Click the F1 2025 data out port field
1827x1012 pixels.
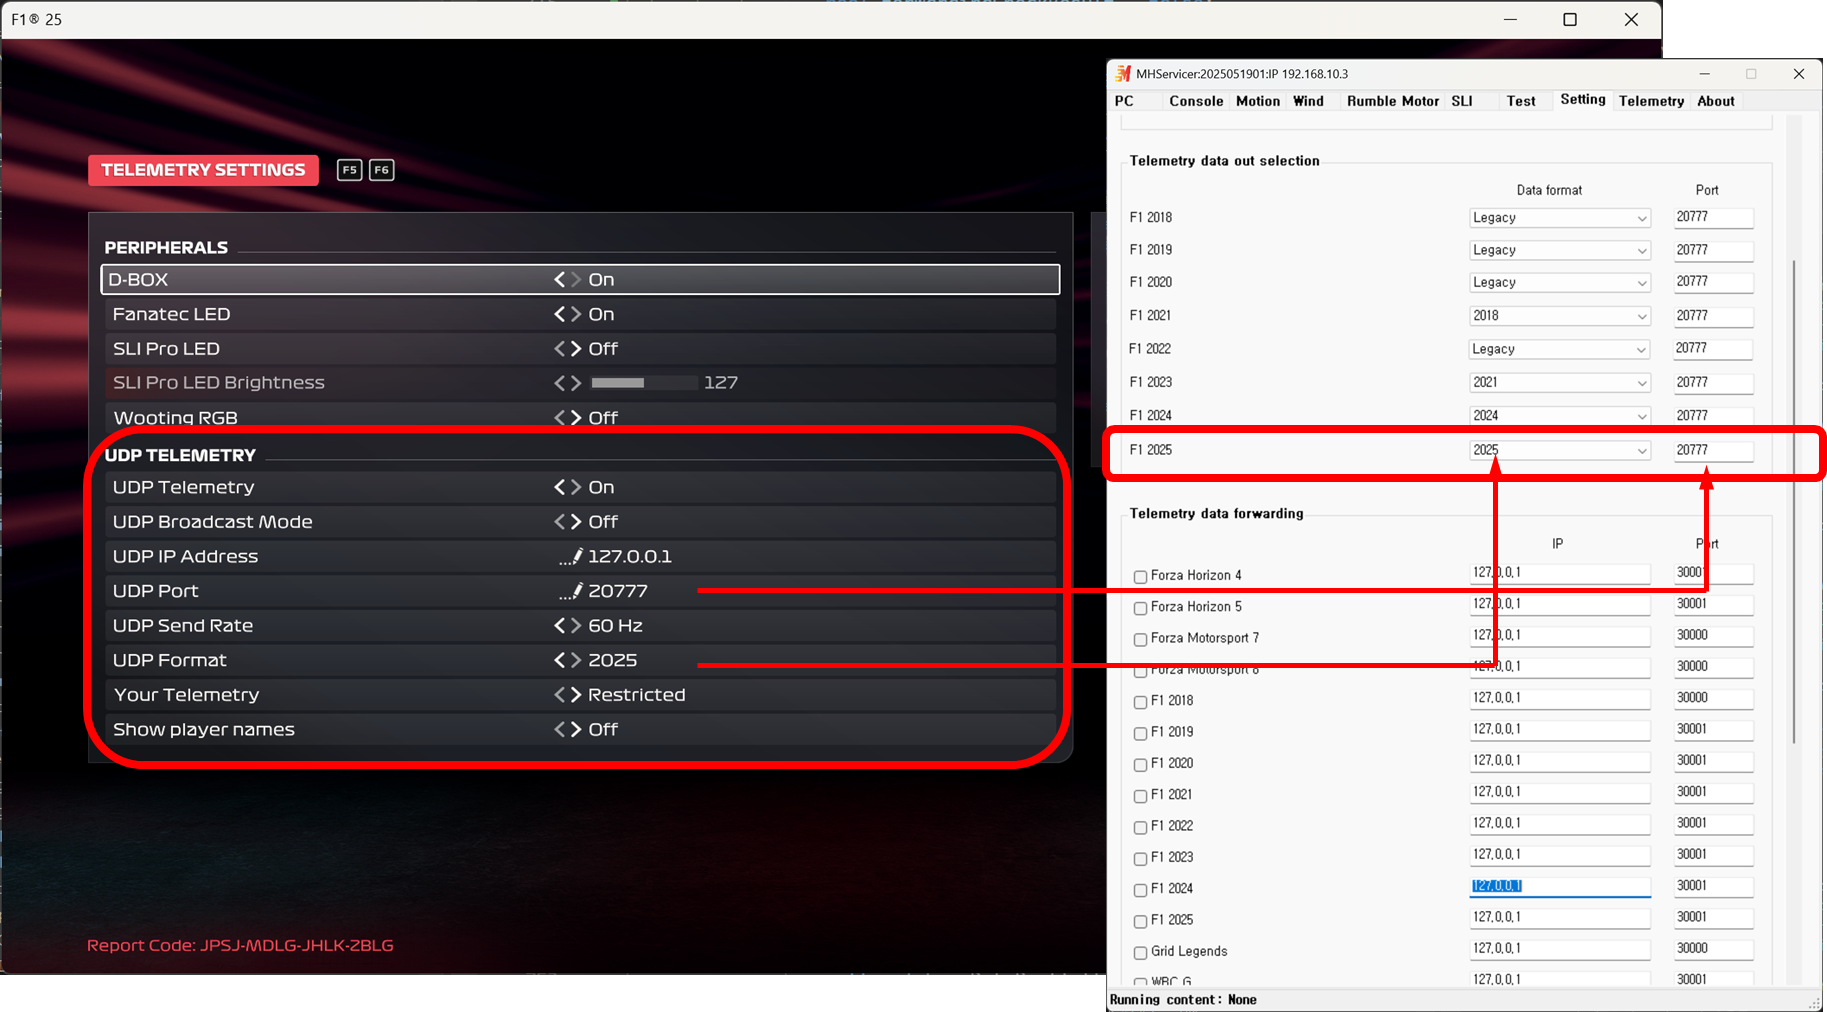pos(1713,451)
